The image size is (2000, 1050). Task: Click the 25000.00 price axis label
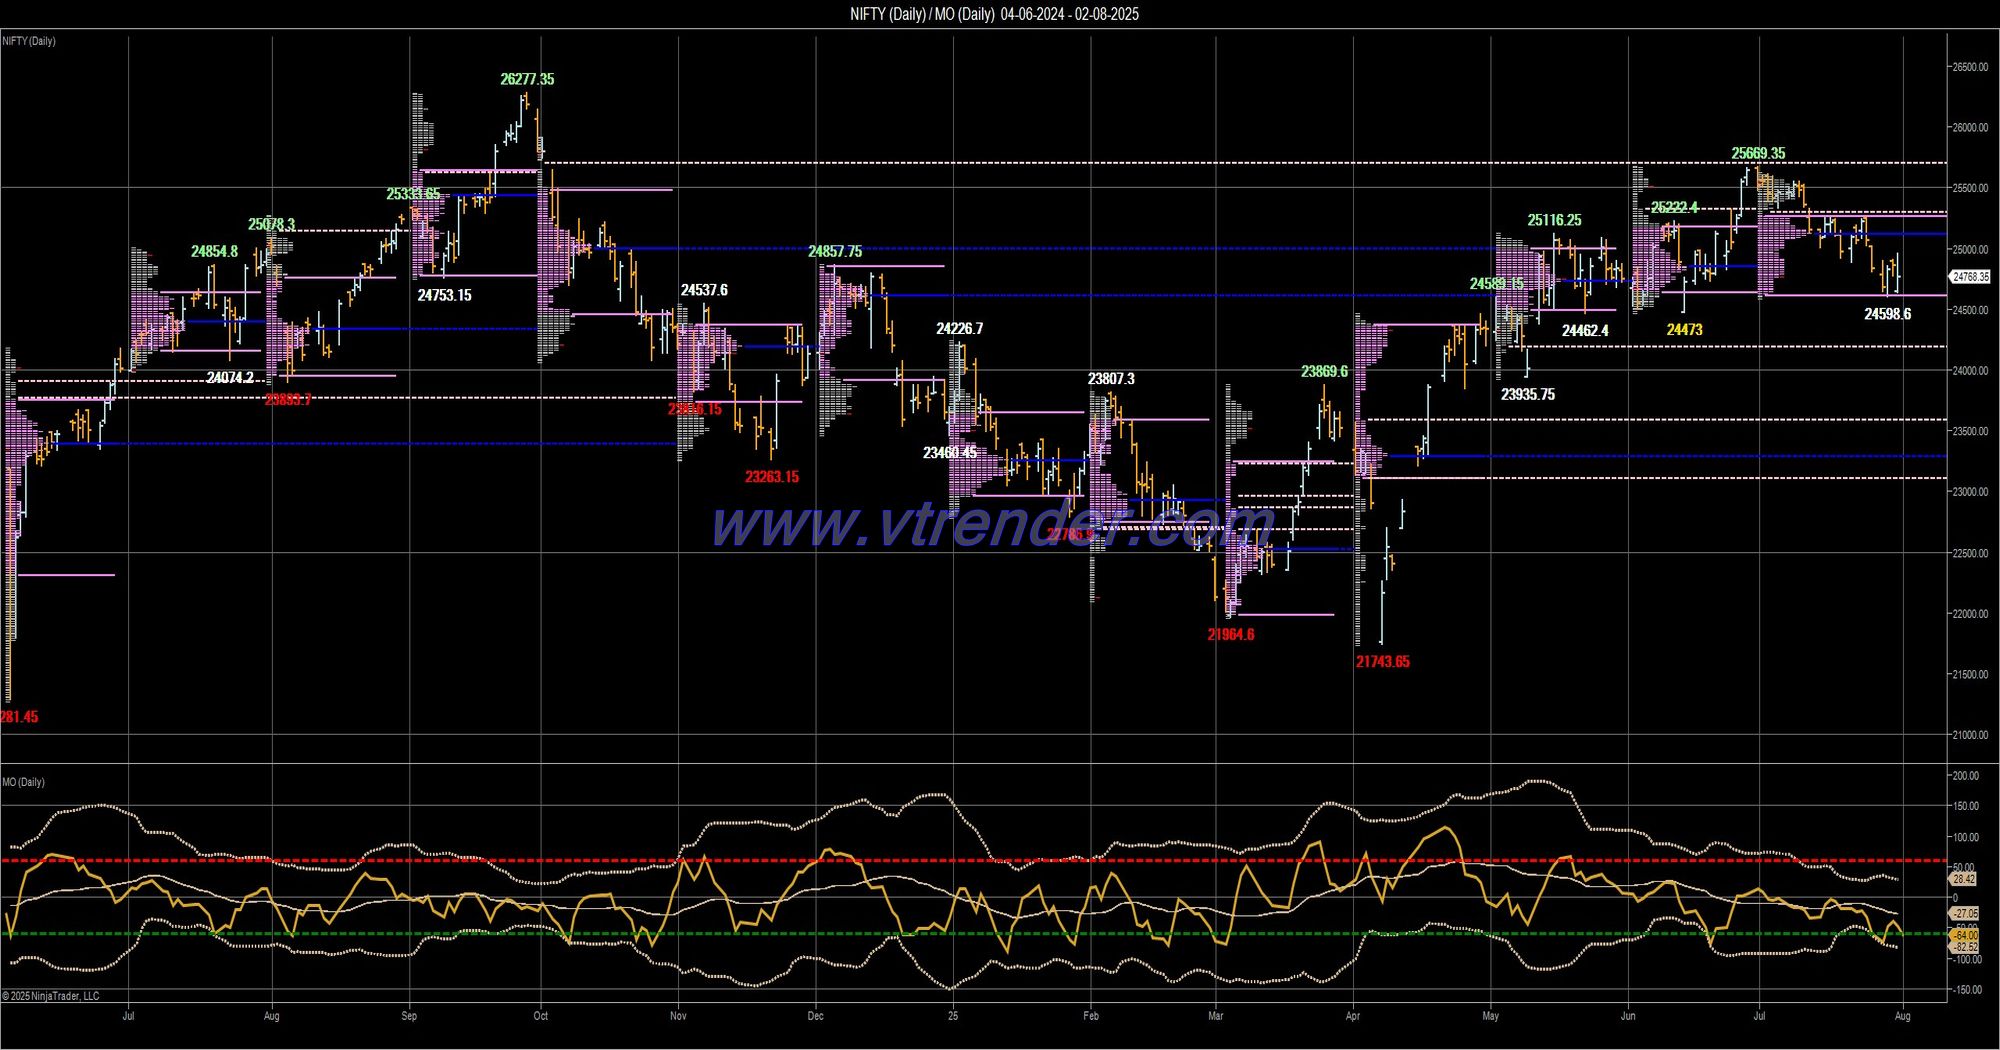pyautogui.click(x=1970, y=249)
